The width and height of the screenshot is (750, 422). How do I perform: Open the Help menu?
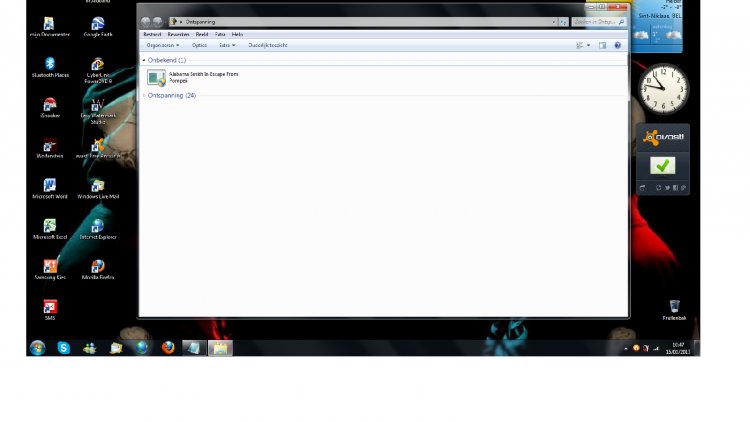coord(237,34)
